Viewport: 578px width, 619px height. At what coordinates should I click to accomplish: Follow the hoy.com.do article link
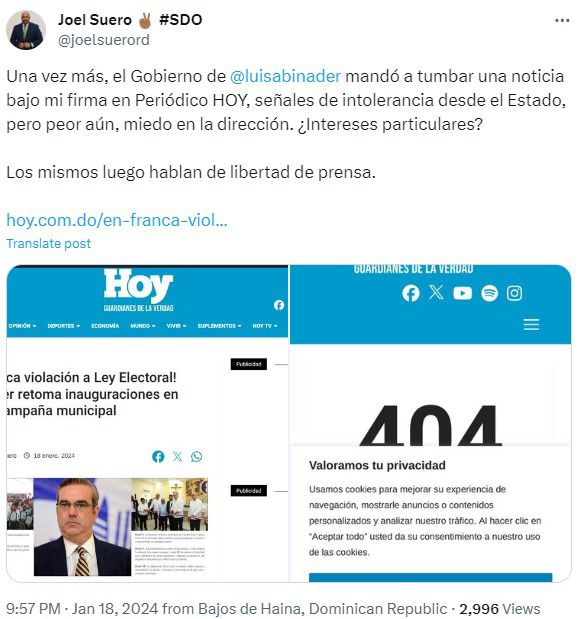(117, 220)
